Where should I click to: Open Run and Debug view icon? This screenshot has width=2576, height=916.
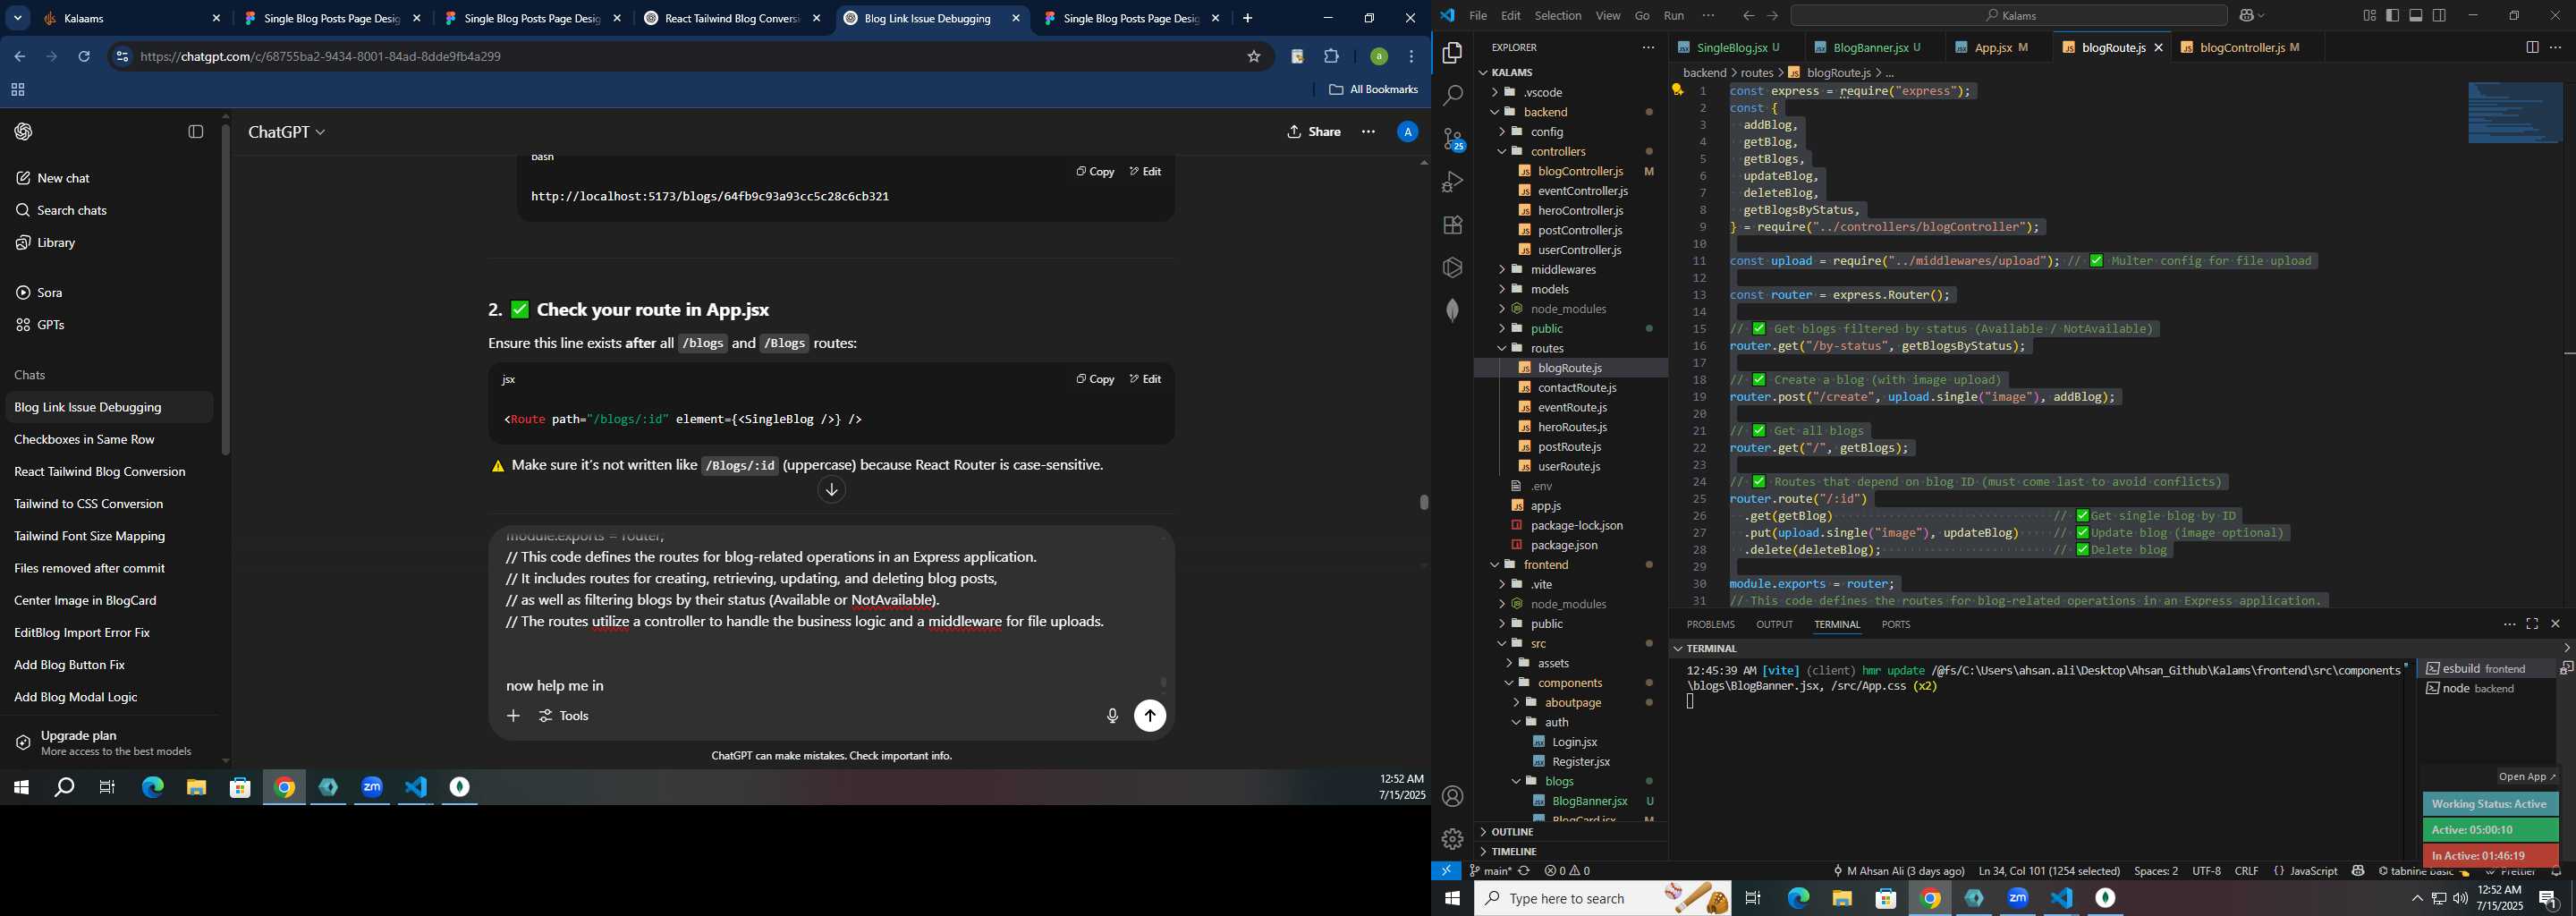point(1452,182)
